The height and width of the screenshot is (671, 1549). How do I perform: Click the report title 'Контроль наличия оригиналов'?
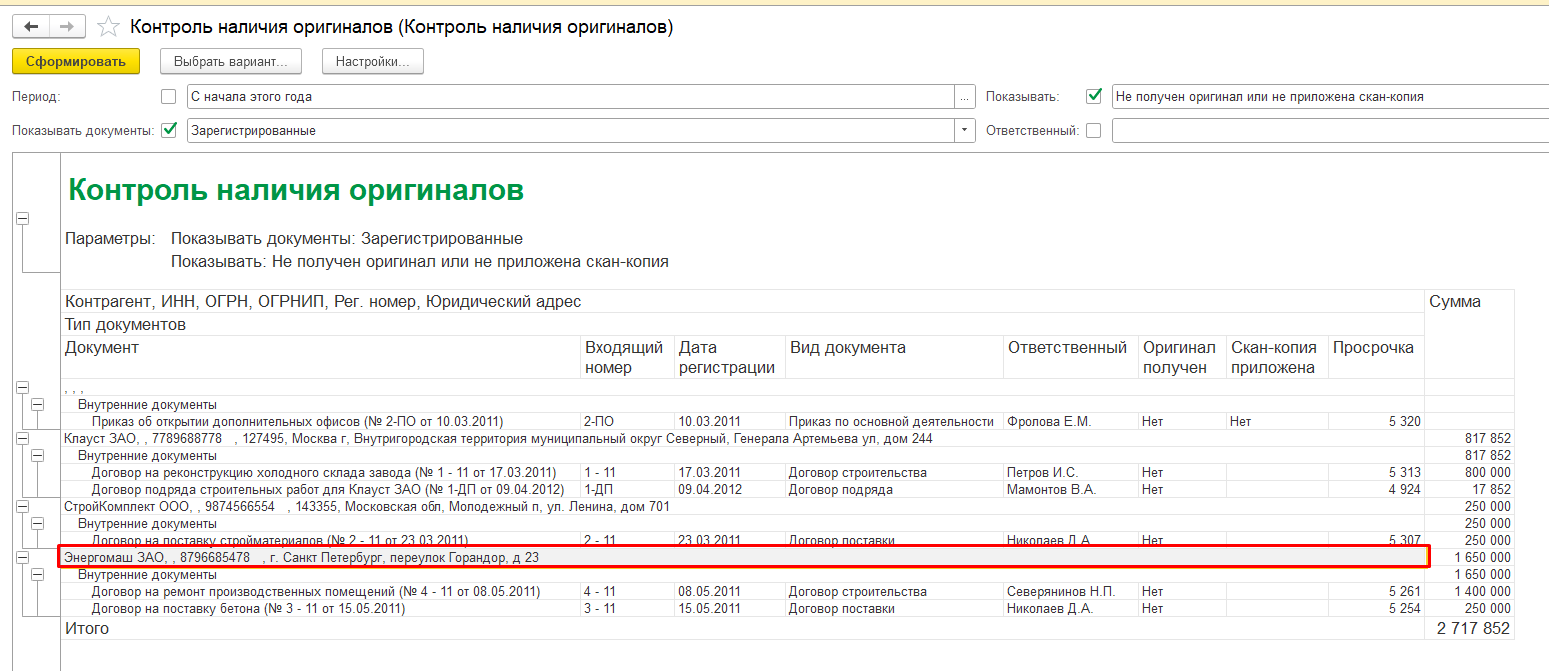coord(296,190)
